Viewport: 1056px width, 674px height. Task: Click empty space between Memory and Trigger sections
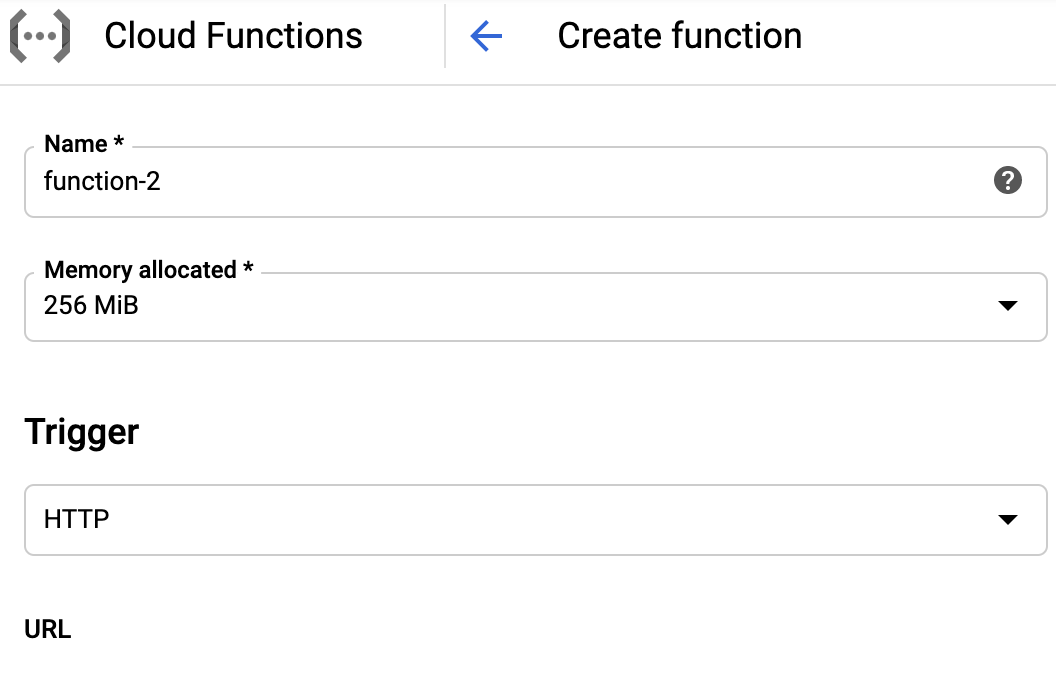tap(535, 377)
